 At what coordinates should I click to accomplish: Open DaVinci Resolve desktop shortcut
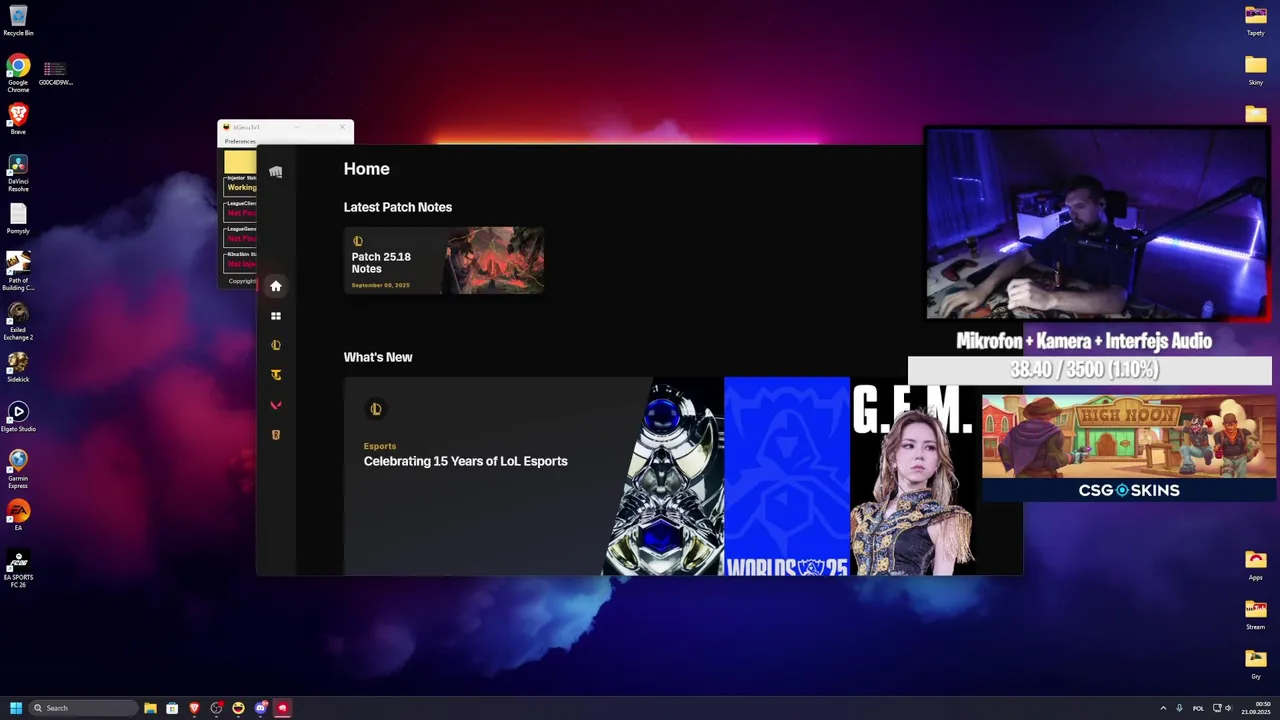tap(18, 172)
